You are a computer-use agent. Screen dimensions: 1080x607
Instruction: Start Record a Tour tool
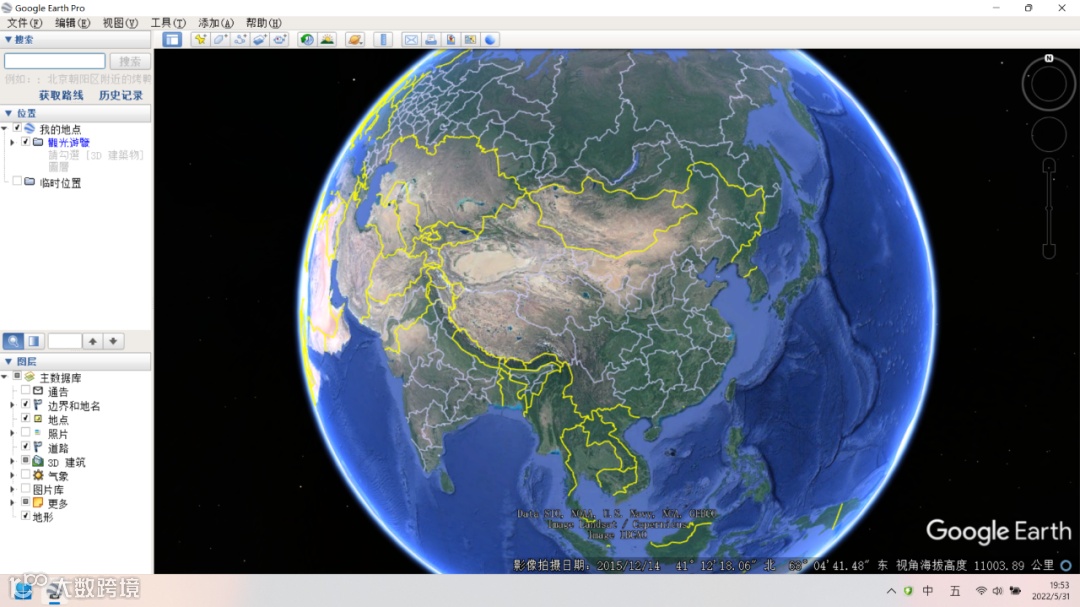tap(280, 40)
